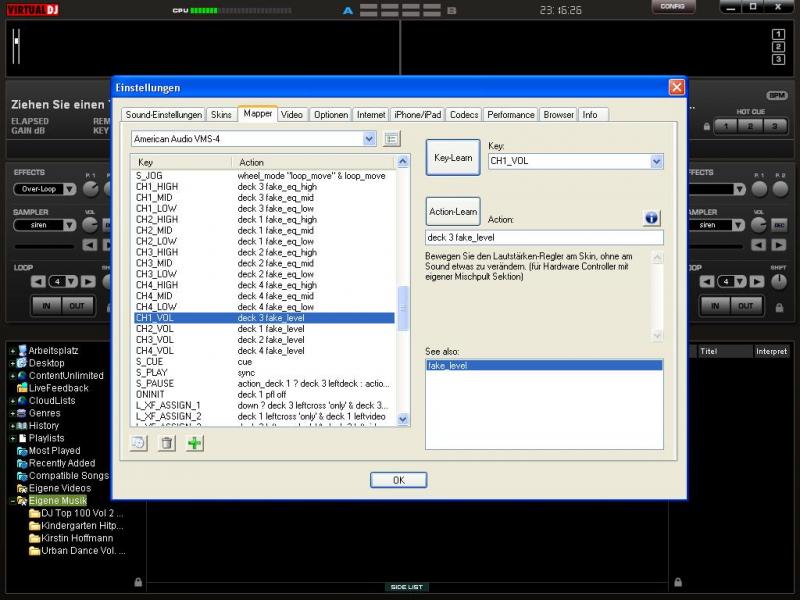The width and height of the screenshot is (800, 600).
Task: Open the American Audio VMS-4 device dropdown
Action: [x=369, y=139]
